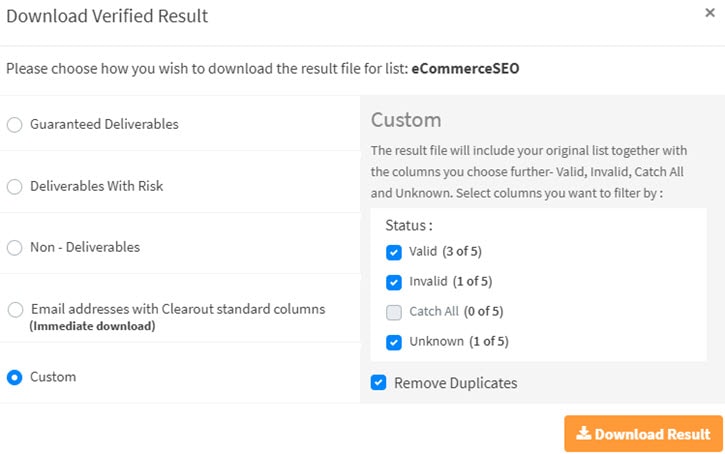This screenshot has width=725, height=454.
Task: Toggle the Invalid status checkbox
Action: tap(394, 282)
